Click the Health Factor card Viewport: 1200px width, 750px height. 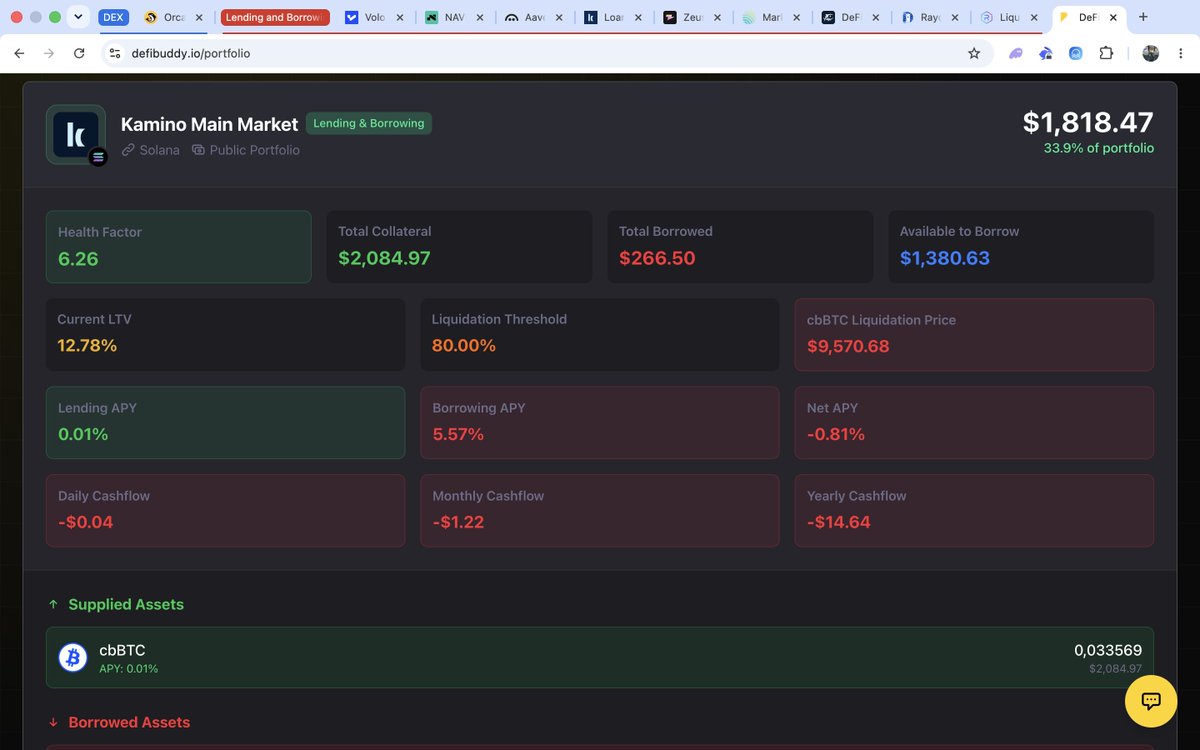tap(179, 246)
